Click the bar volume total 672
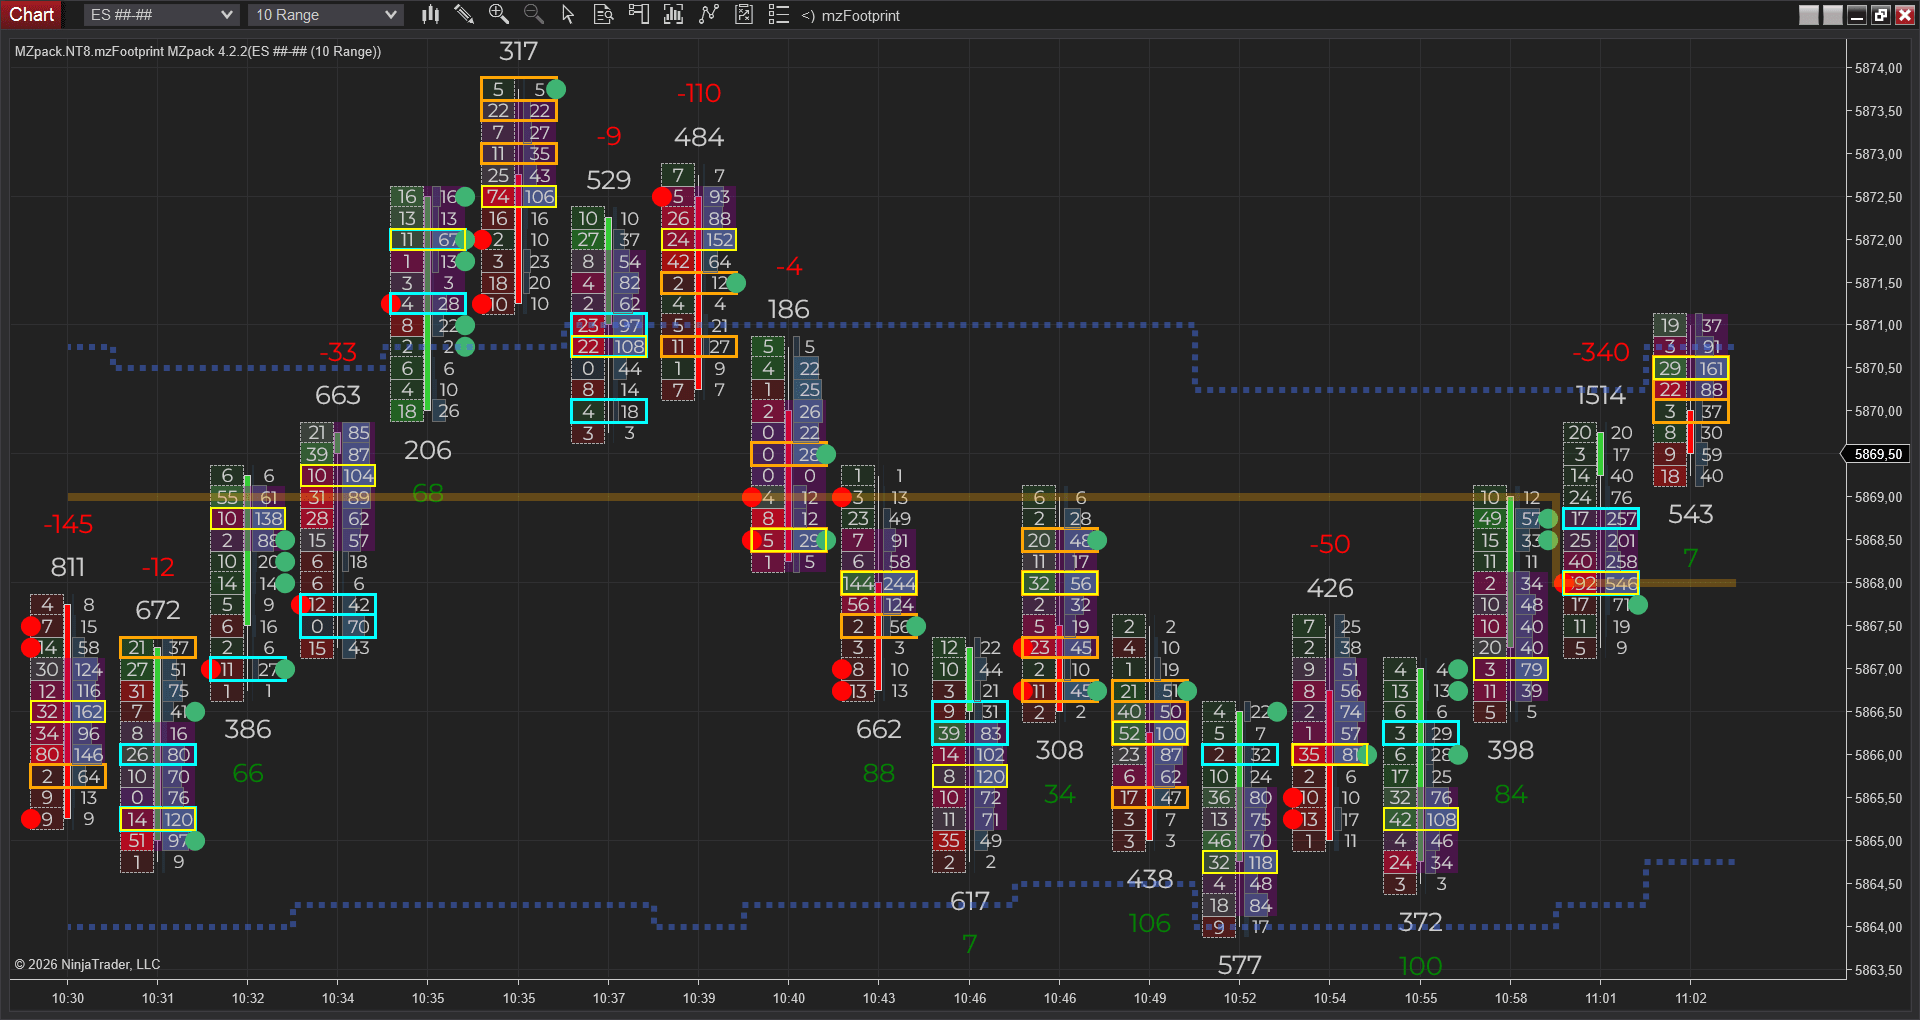Viewport: 1920px width, 1020px height. click(x=158, y=610)
